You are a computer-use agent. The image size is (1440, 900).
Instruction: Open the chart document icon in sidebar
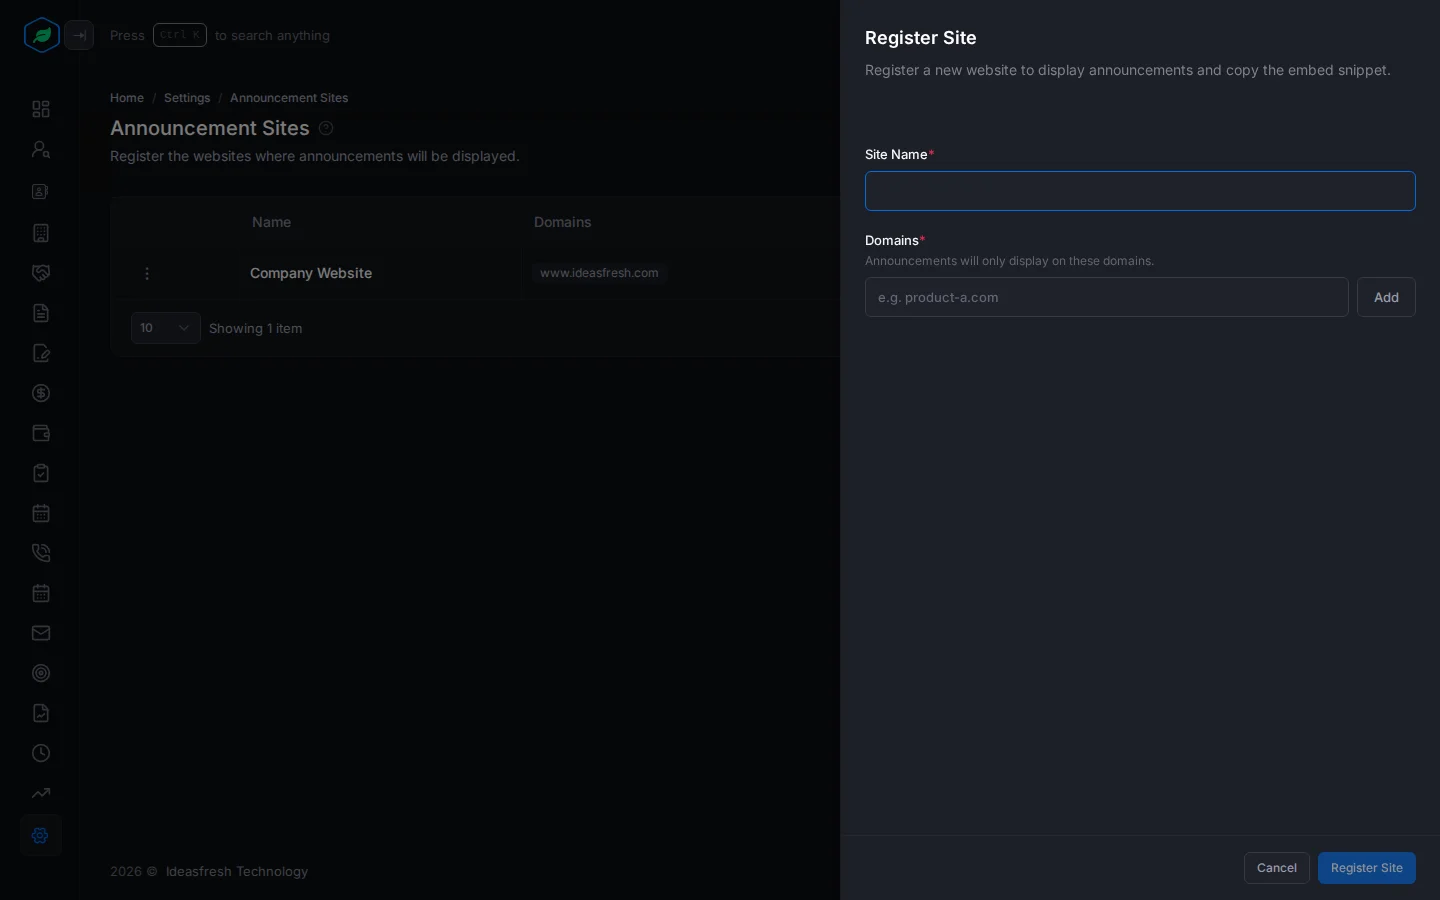tap(41, 713)
